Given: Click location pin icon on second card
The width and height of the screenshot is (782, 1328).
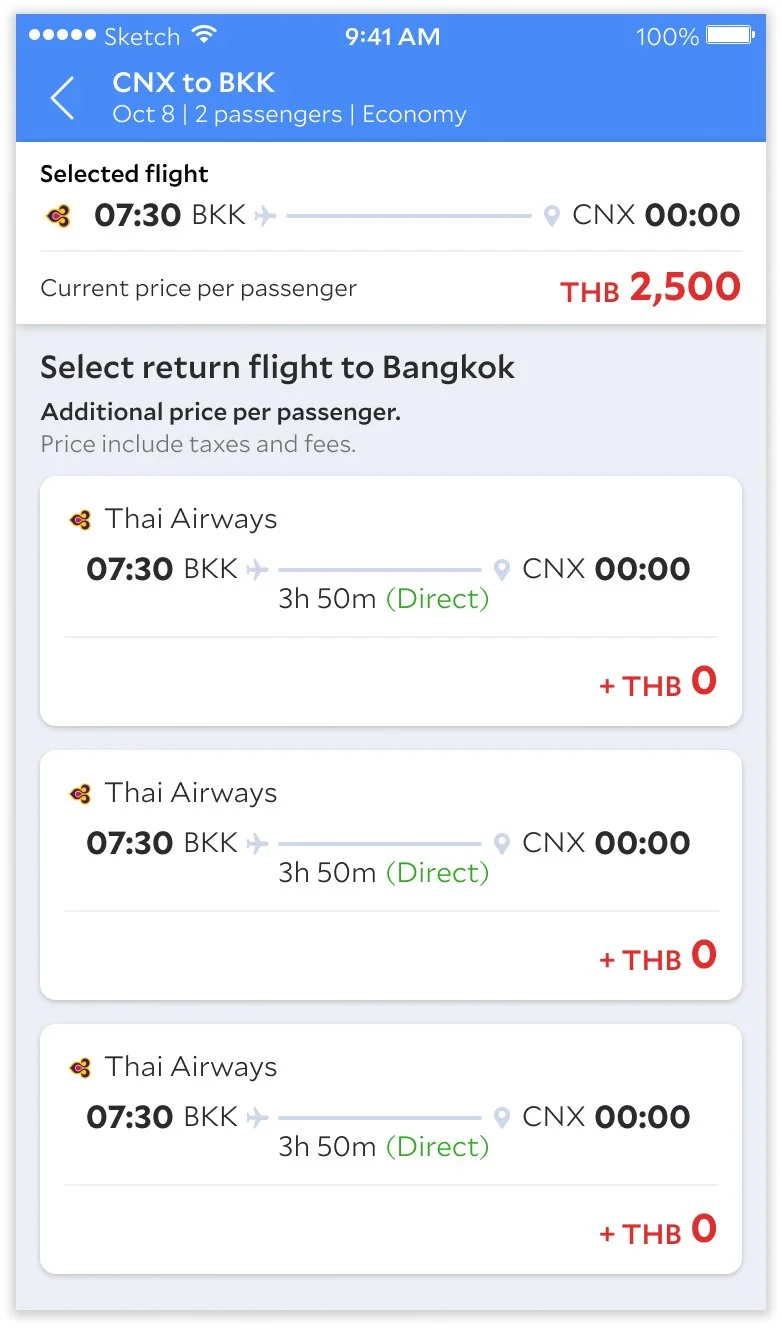Looking at the screenshot, I should click(x=502, y=843).
